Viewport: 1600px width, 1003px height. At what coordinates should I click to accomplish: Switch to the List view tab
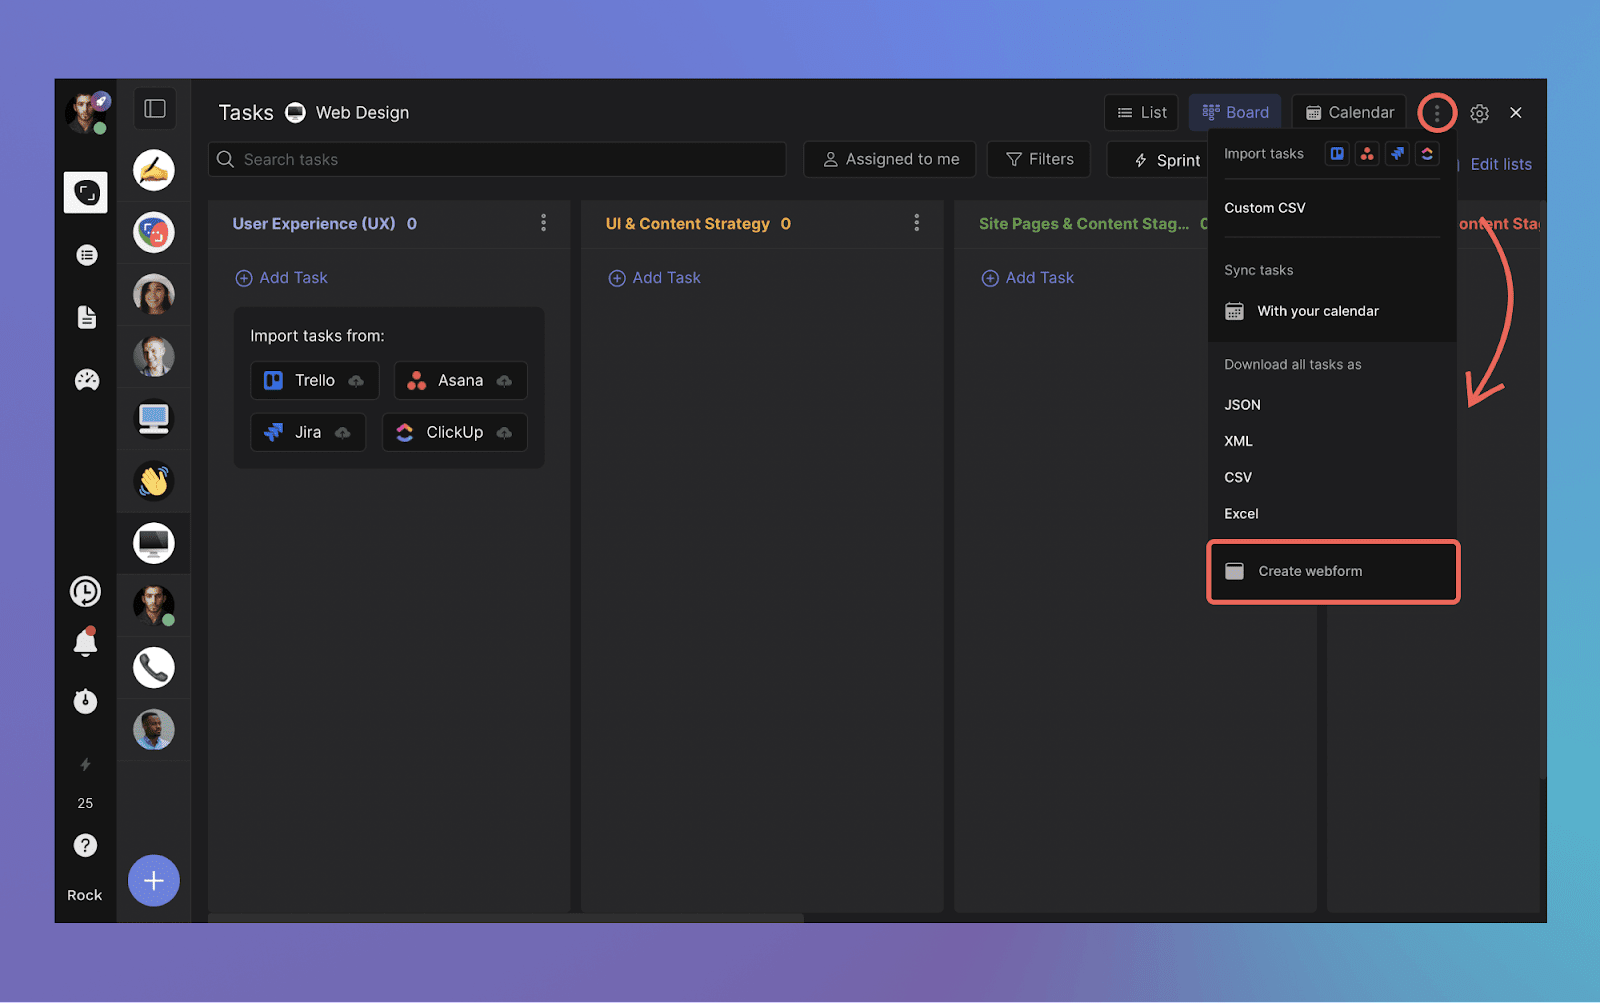click(x=1142, y=113)
